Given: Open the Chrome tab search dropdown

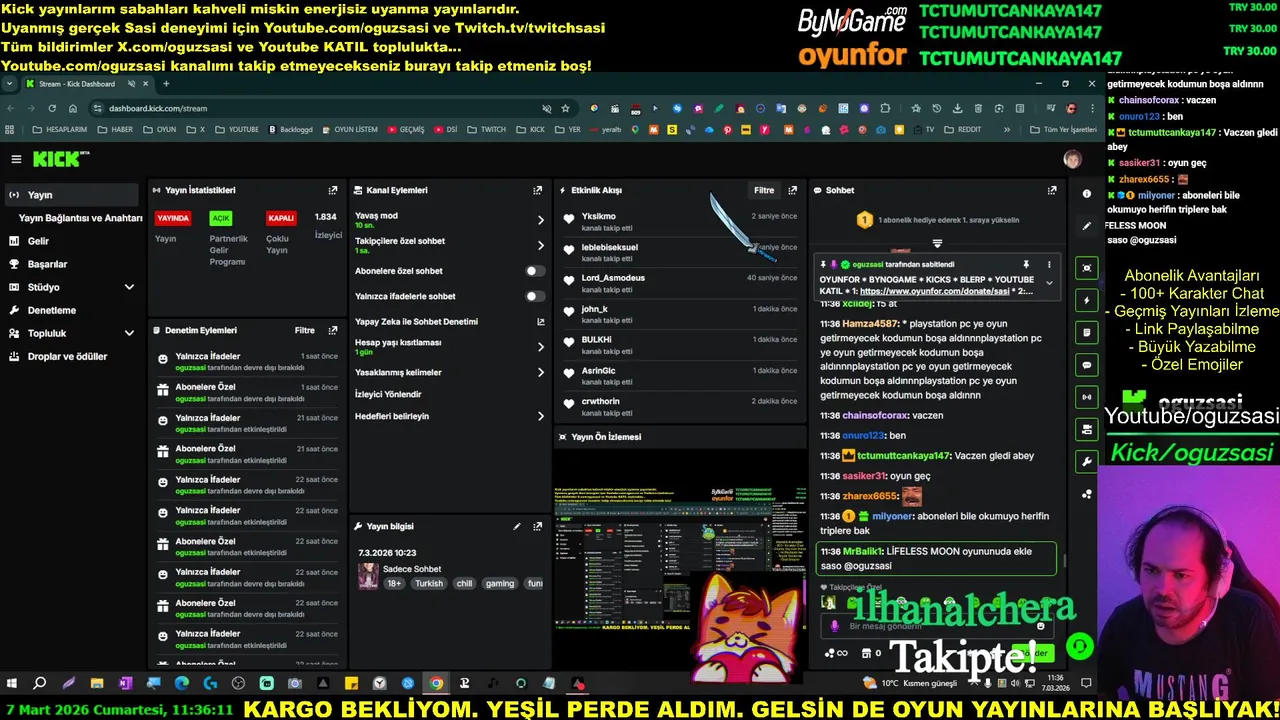Looking at the screenshot, I should pyautogui.click(x=9, y=84).
